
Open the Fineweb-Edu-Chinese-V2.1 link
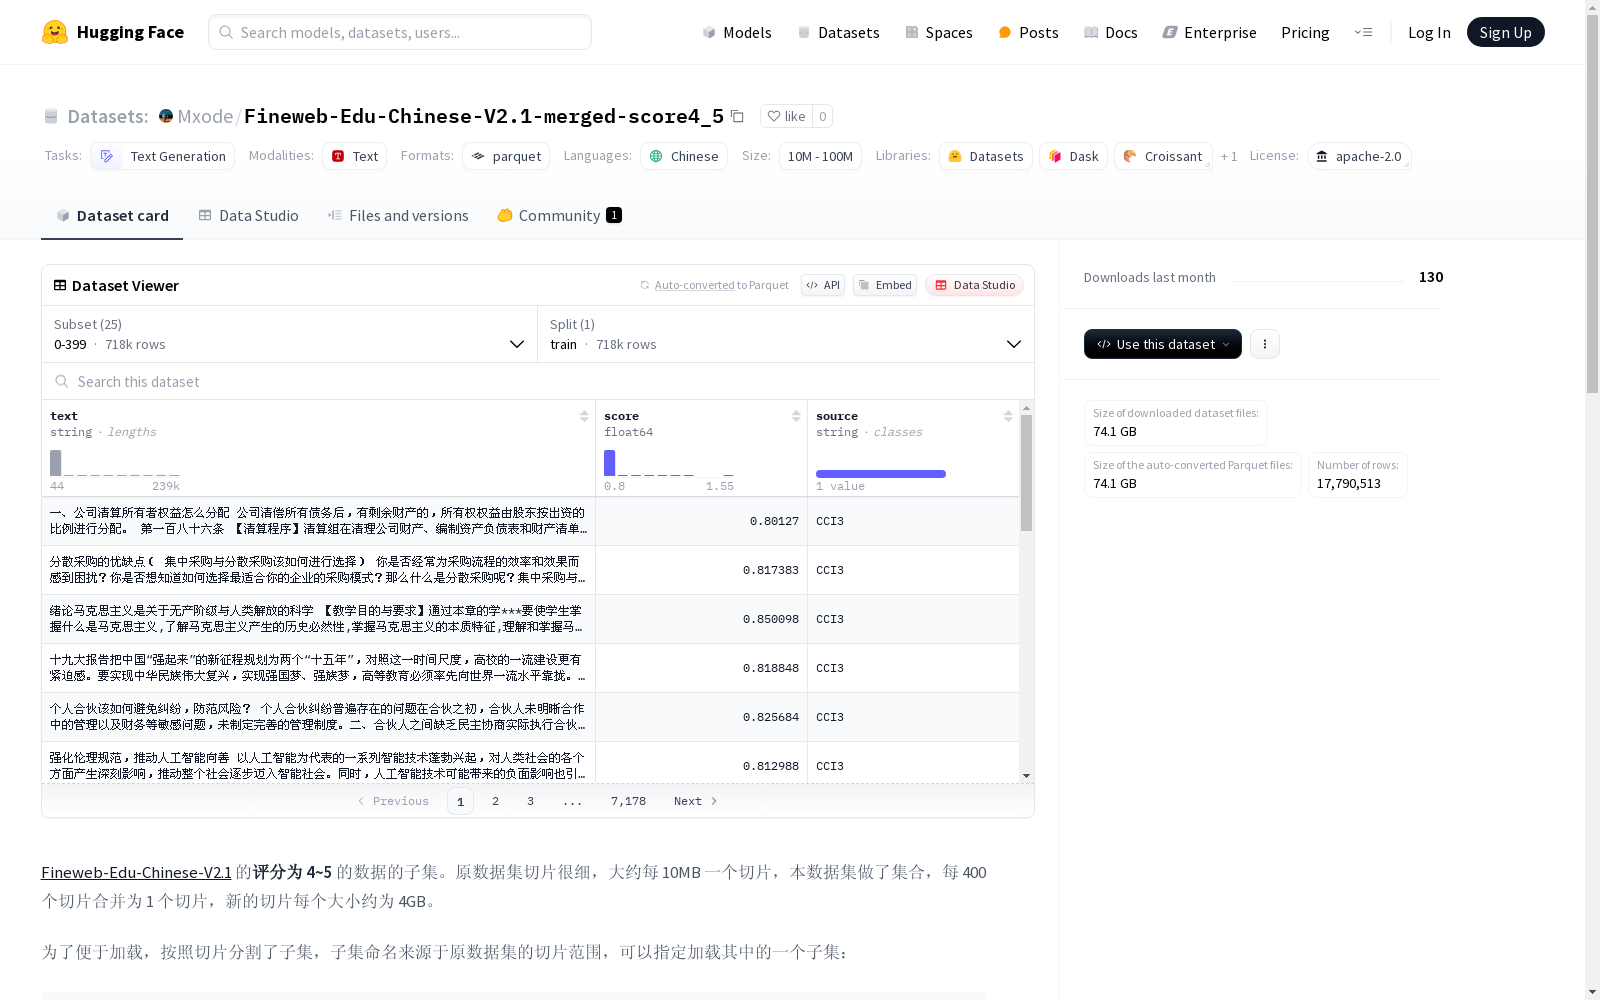136,872
